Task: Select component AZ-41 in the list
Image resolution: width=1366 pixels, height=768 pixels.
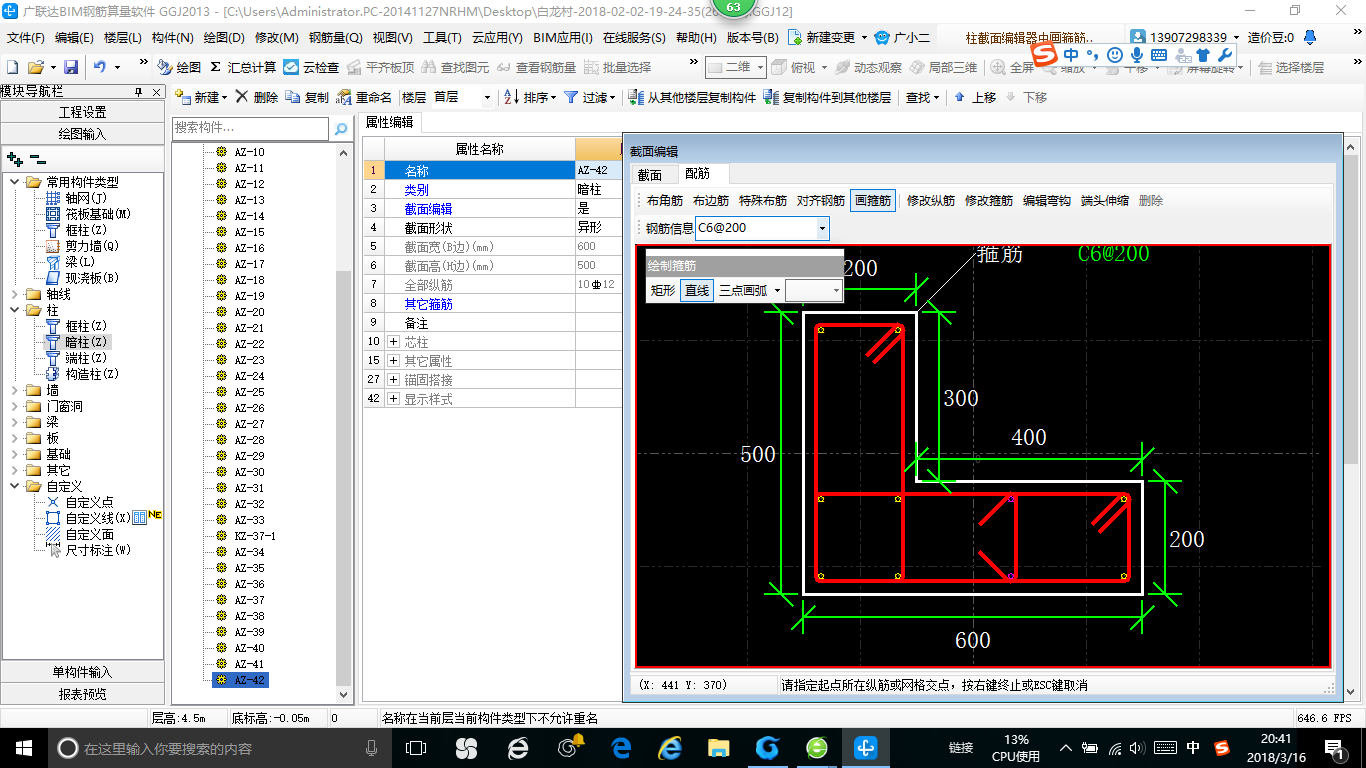Action: (249, 664)
